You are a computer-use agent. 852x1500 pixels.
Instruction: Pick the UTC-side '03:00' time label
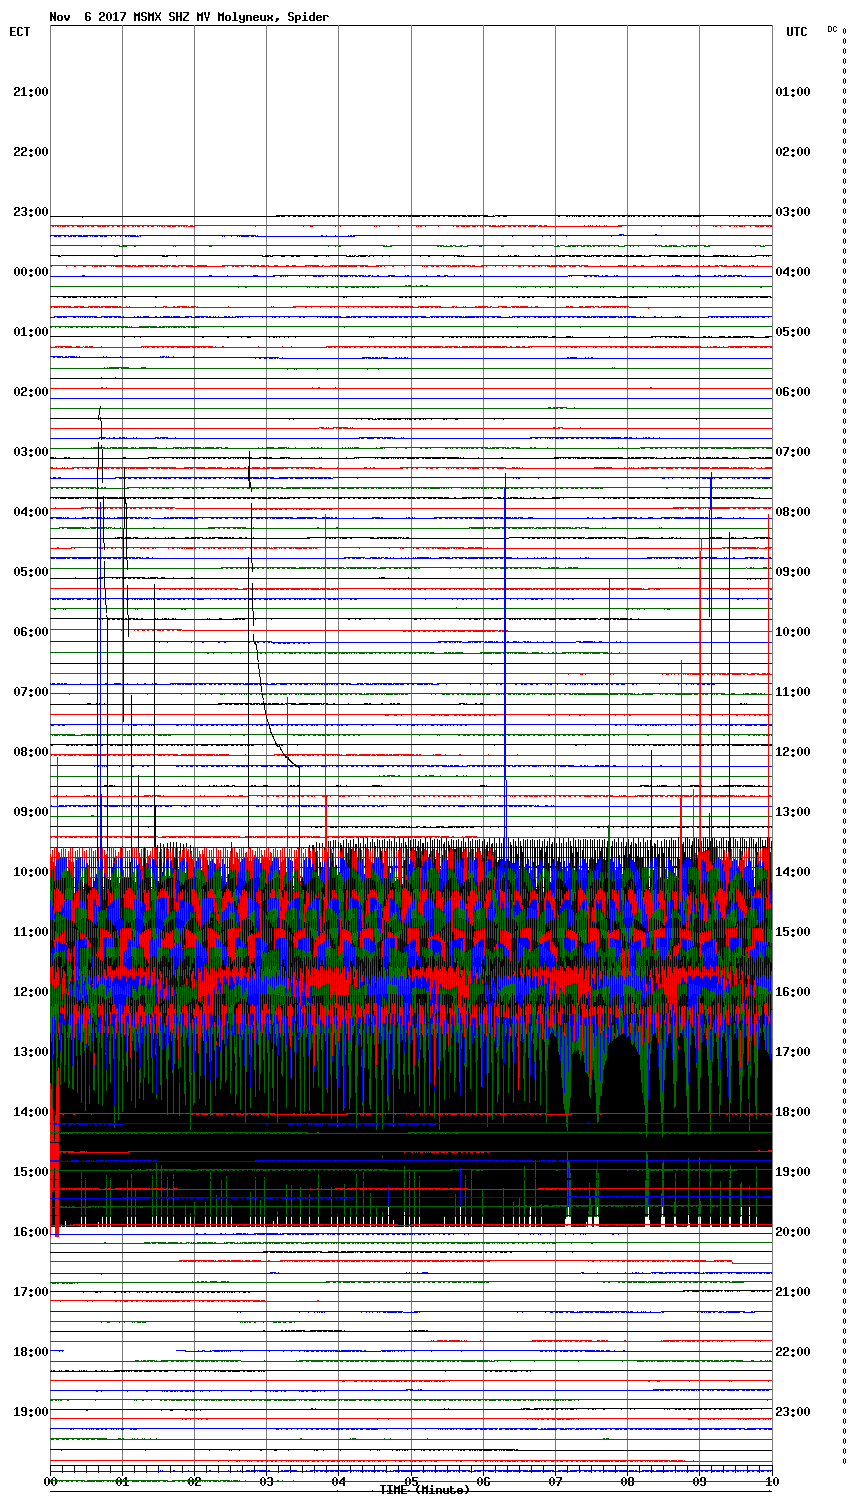pos(793,212)
